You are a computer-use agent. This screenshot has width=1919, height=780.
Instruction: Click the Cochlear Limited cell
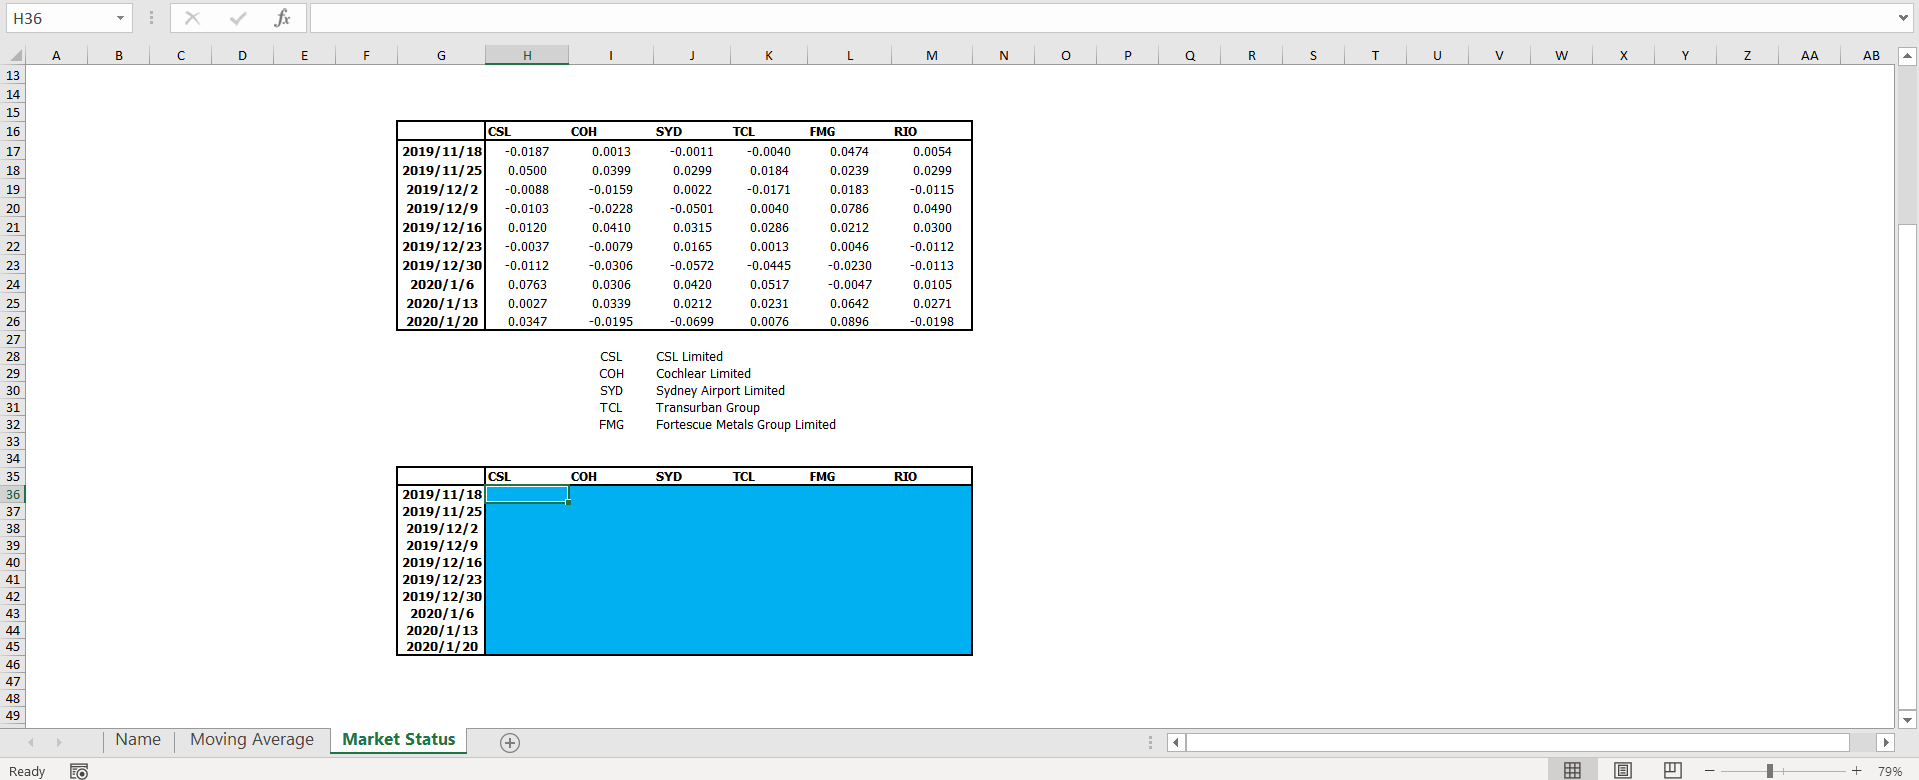(x=703, y=374)
